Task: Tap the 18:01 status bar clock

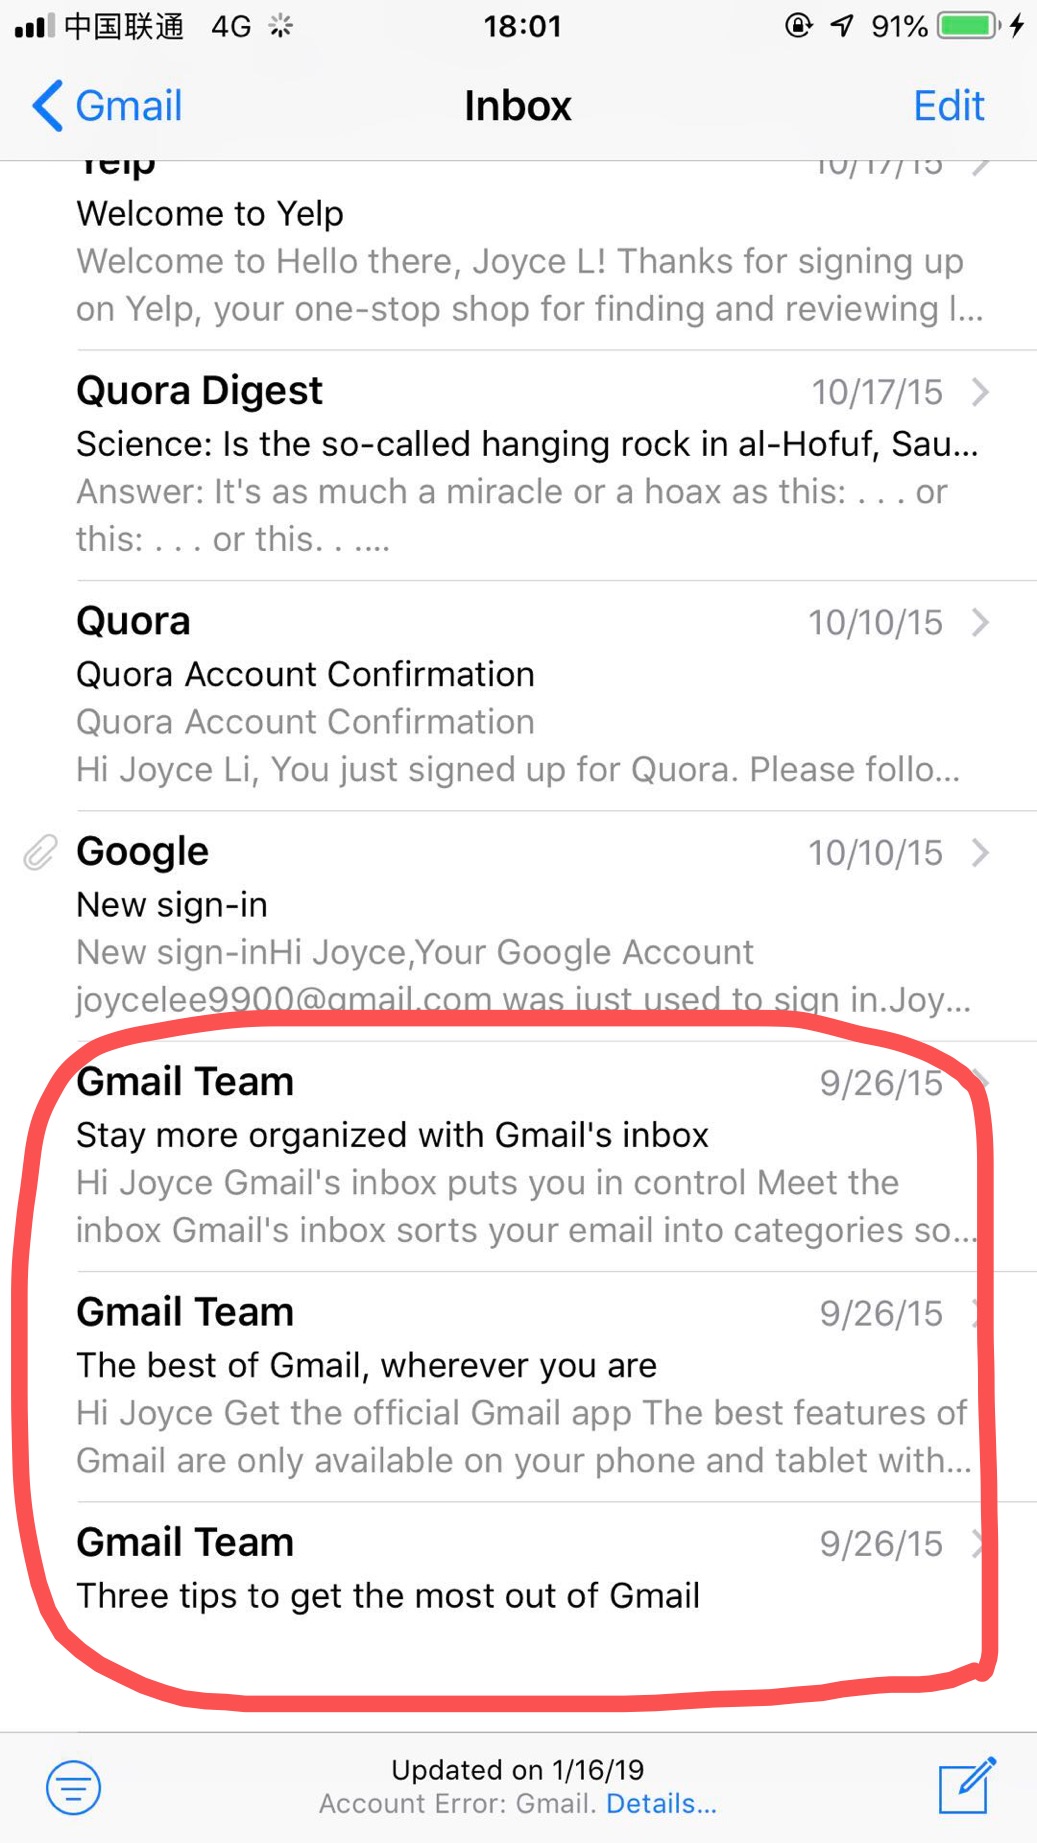Action: click(522, 26)
